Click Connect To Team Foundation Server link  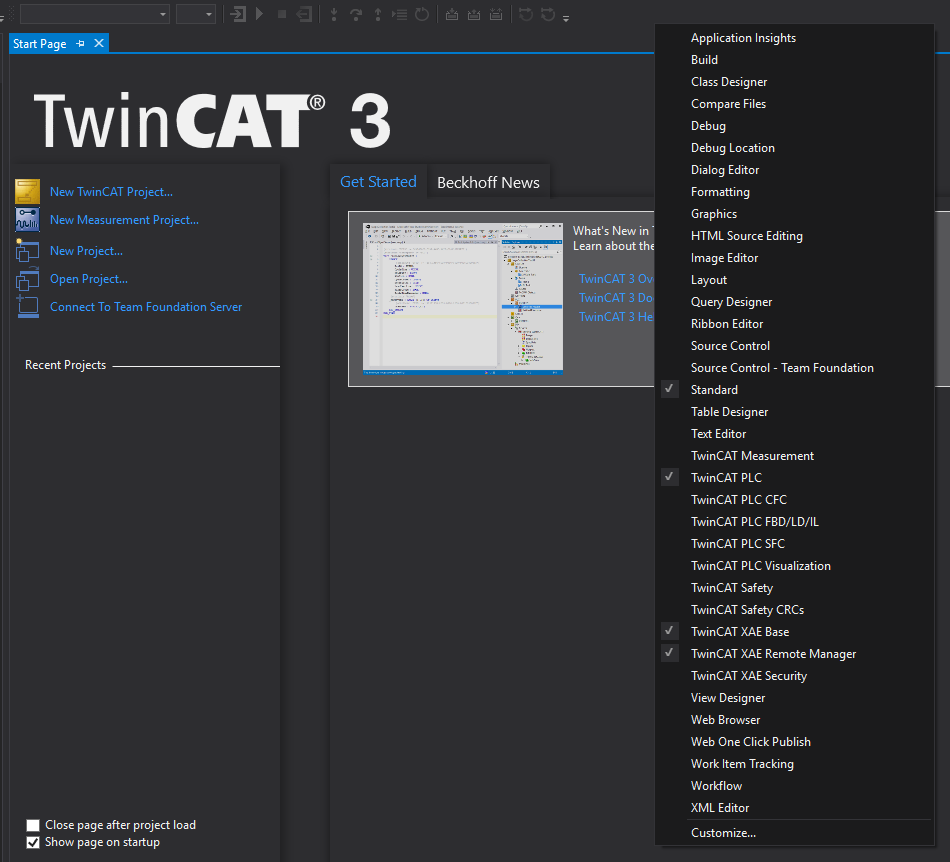(x=146, y=307)
